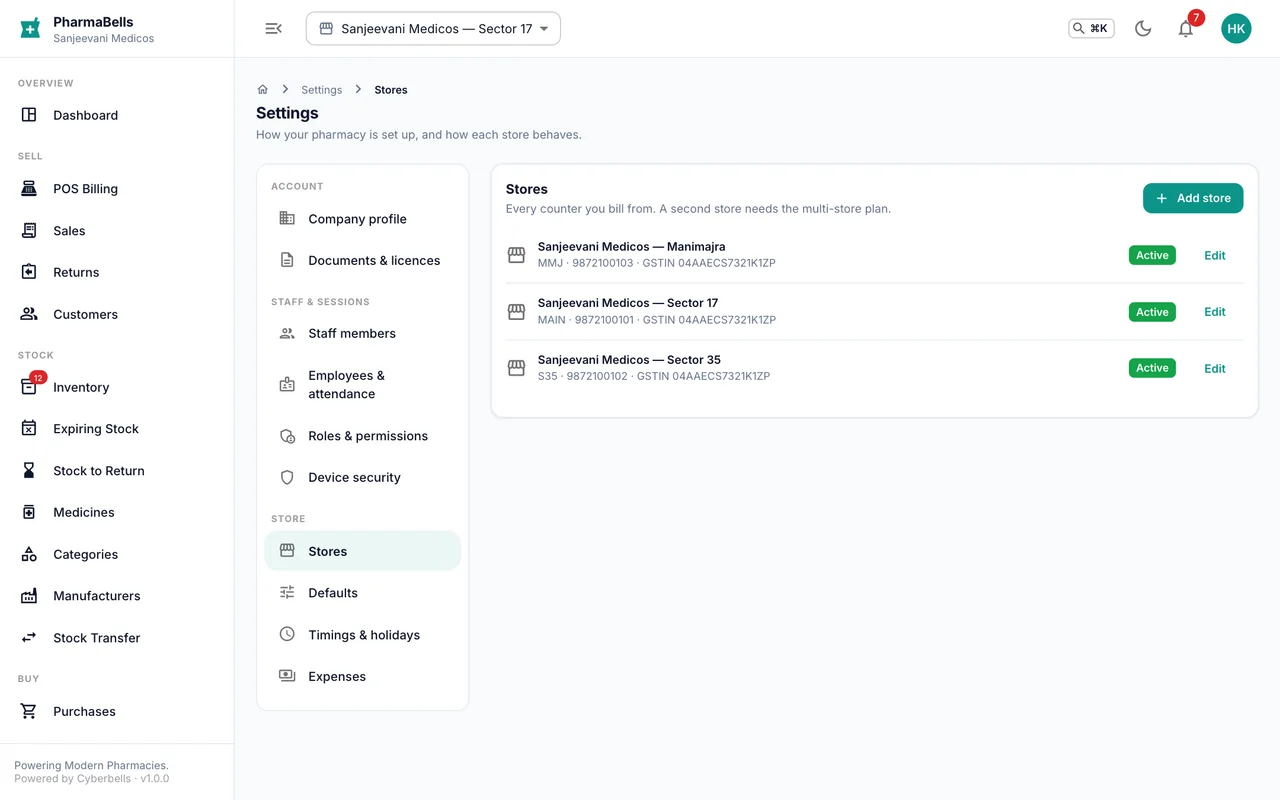The image size is (1280, 800).
Task: Click the Sanjeevani Medicos — Sector 35 store name
Action: point(629,360)
